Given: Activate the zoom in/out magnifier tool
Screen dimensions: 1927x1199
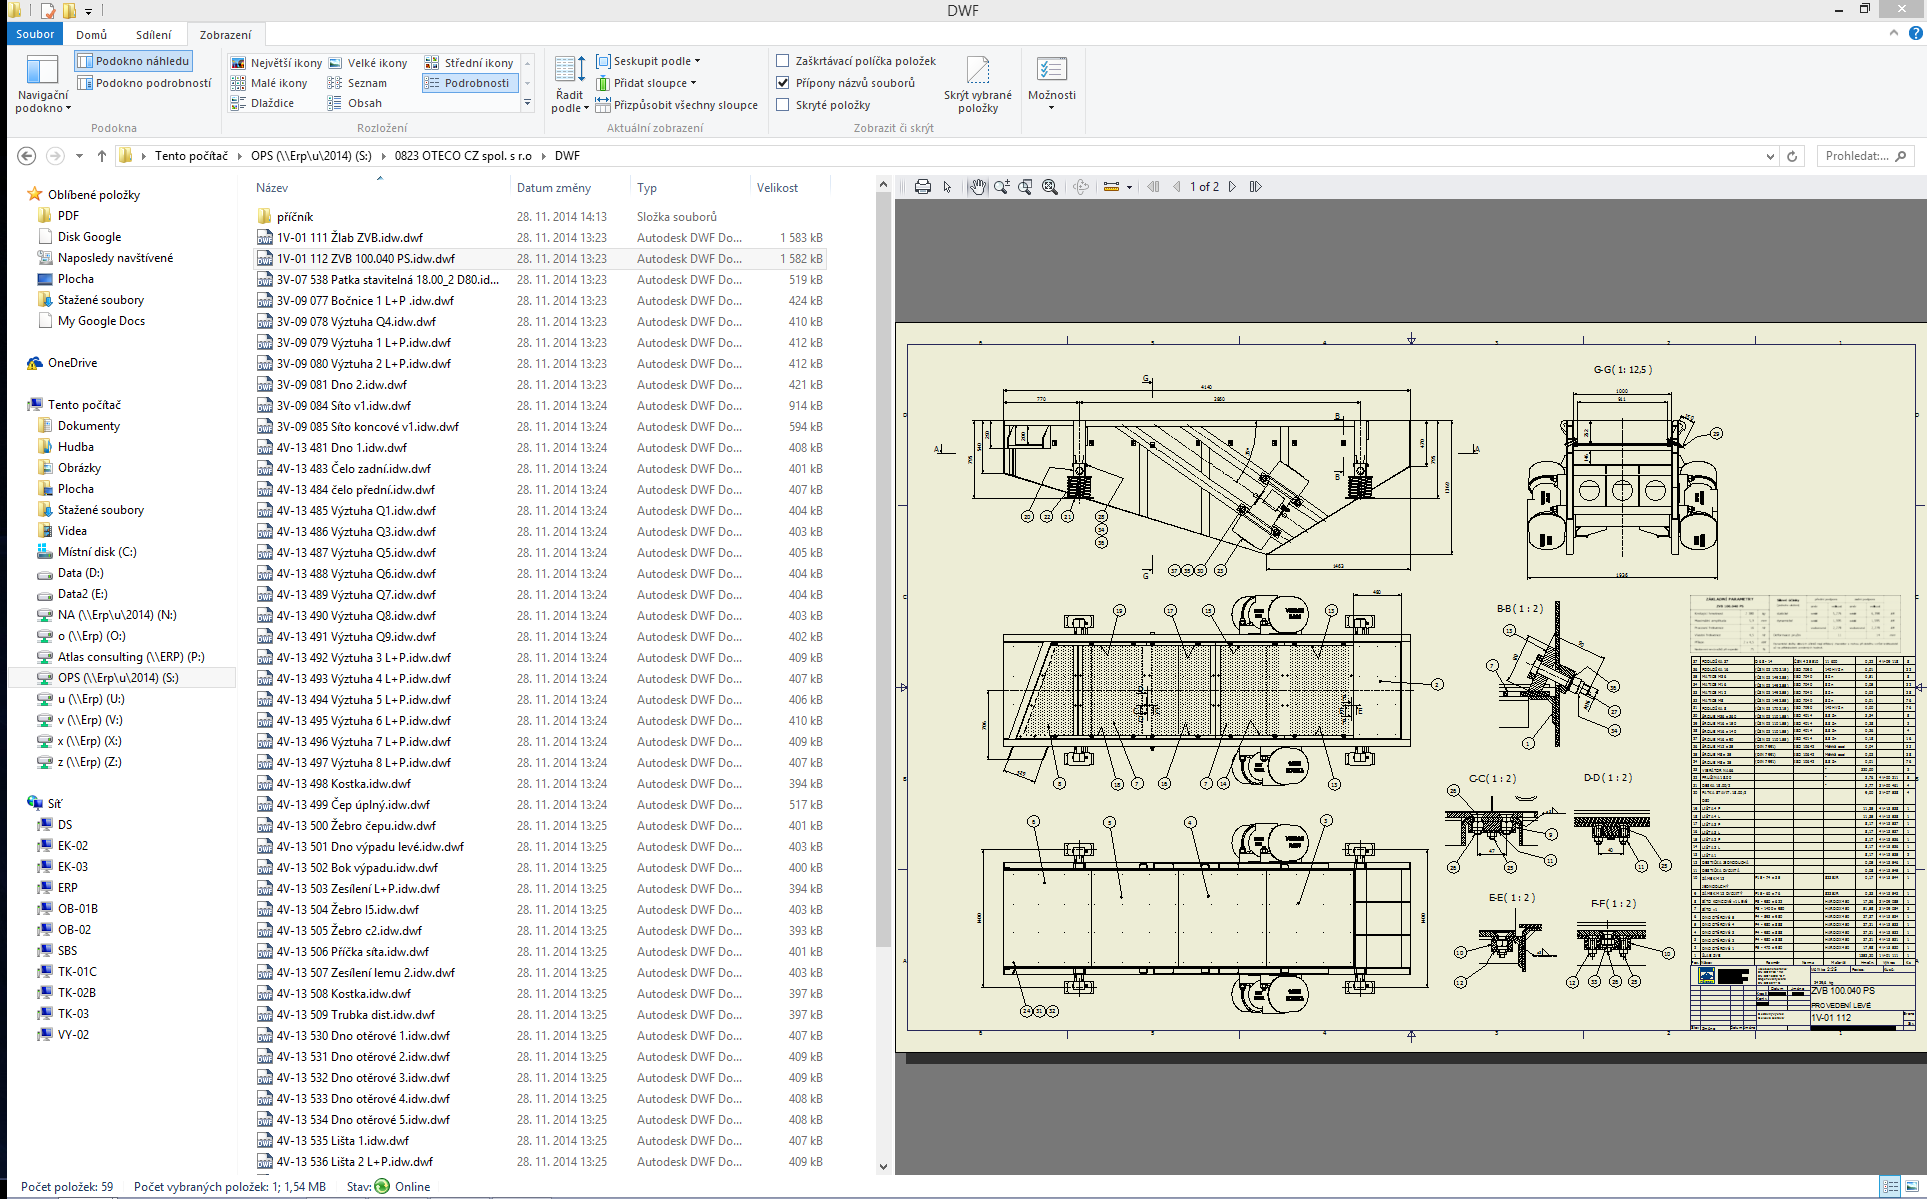Looking at the screenshot, I should tap(1001, 187).
